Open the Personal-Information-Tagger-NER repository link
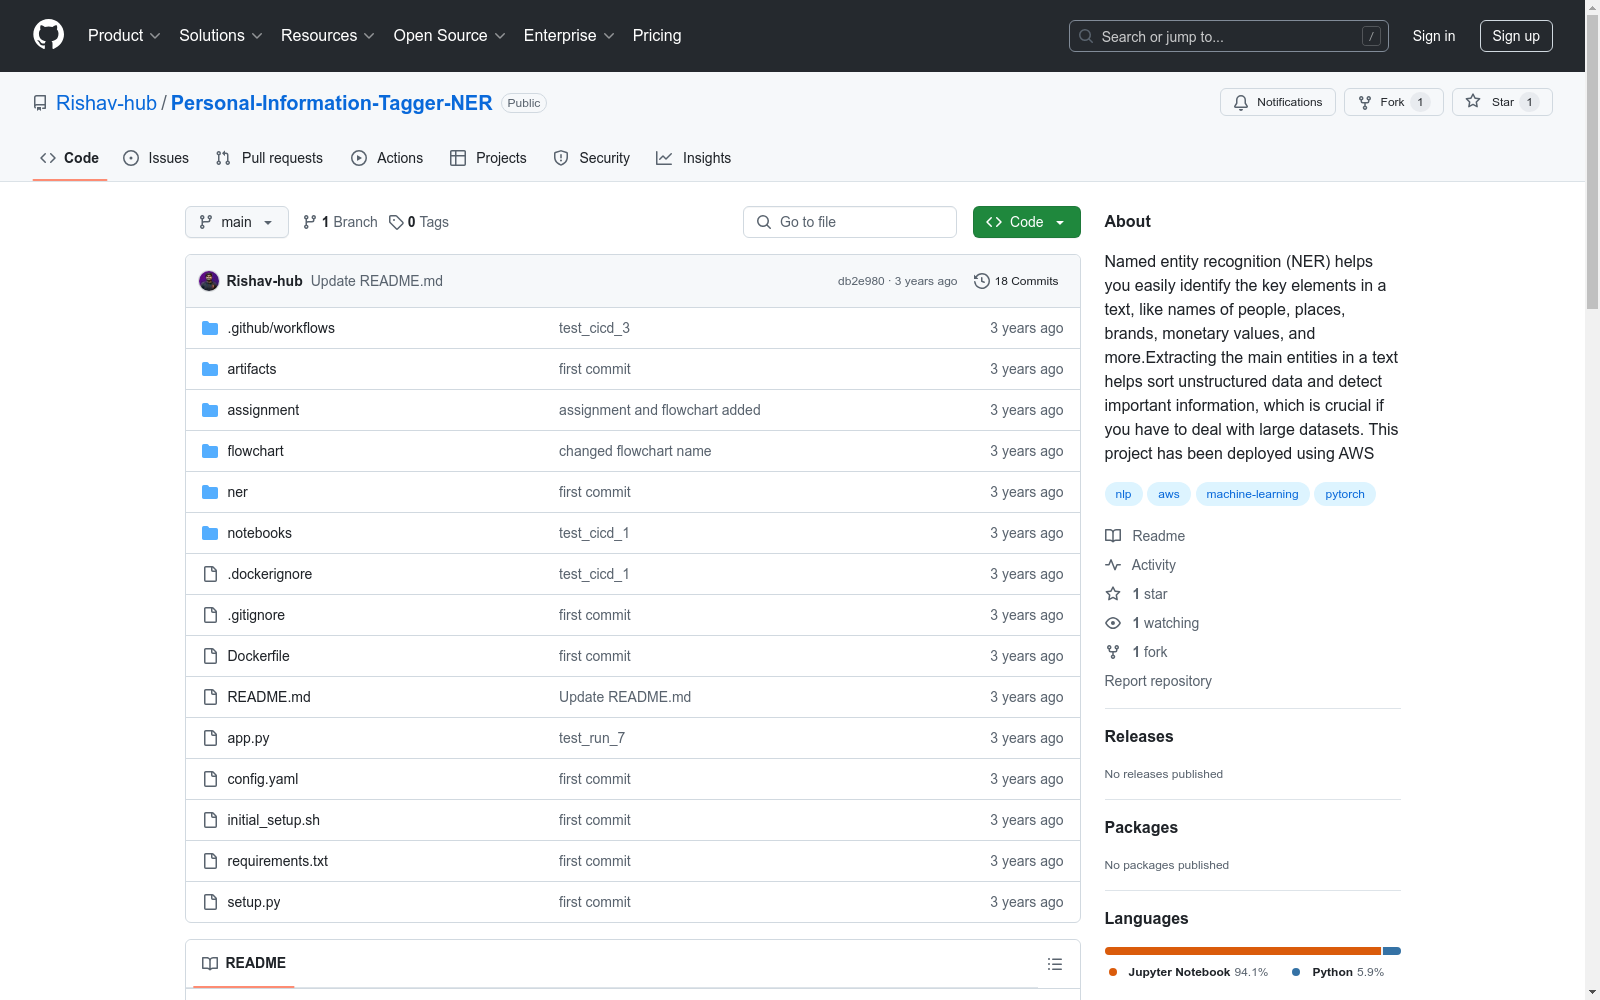 [x=331, y=103]
